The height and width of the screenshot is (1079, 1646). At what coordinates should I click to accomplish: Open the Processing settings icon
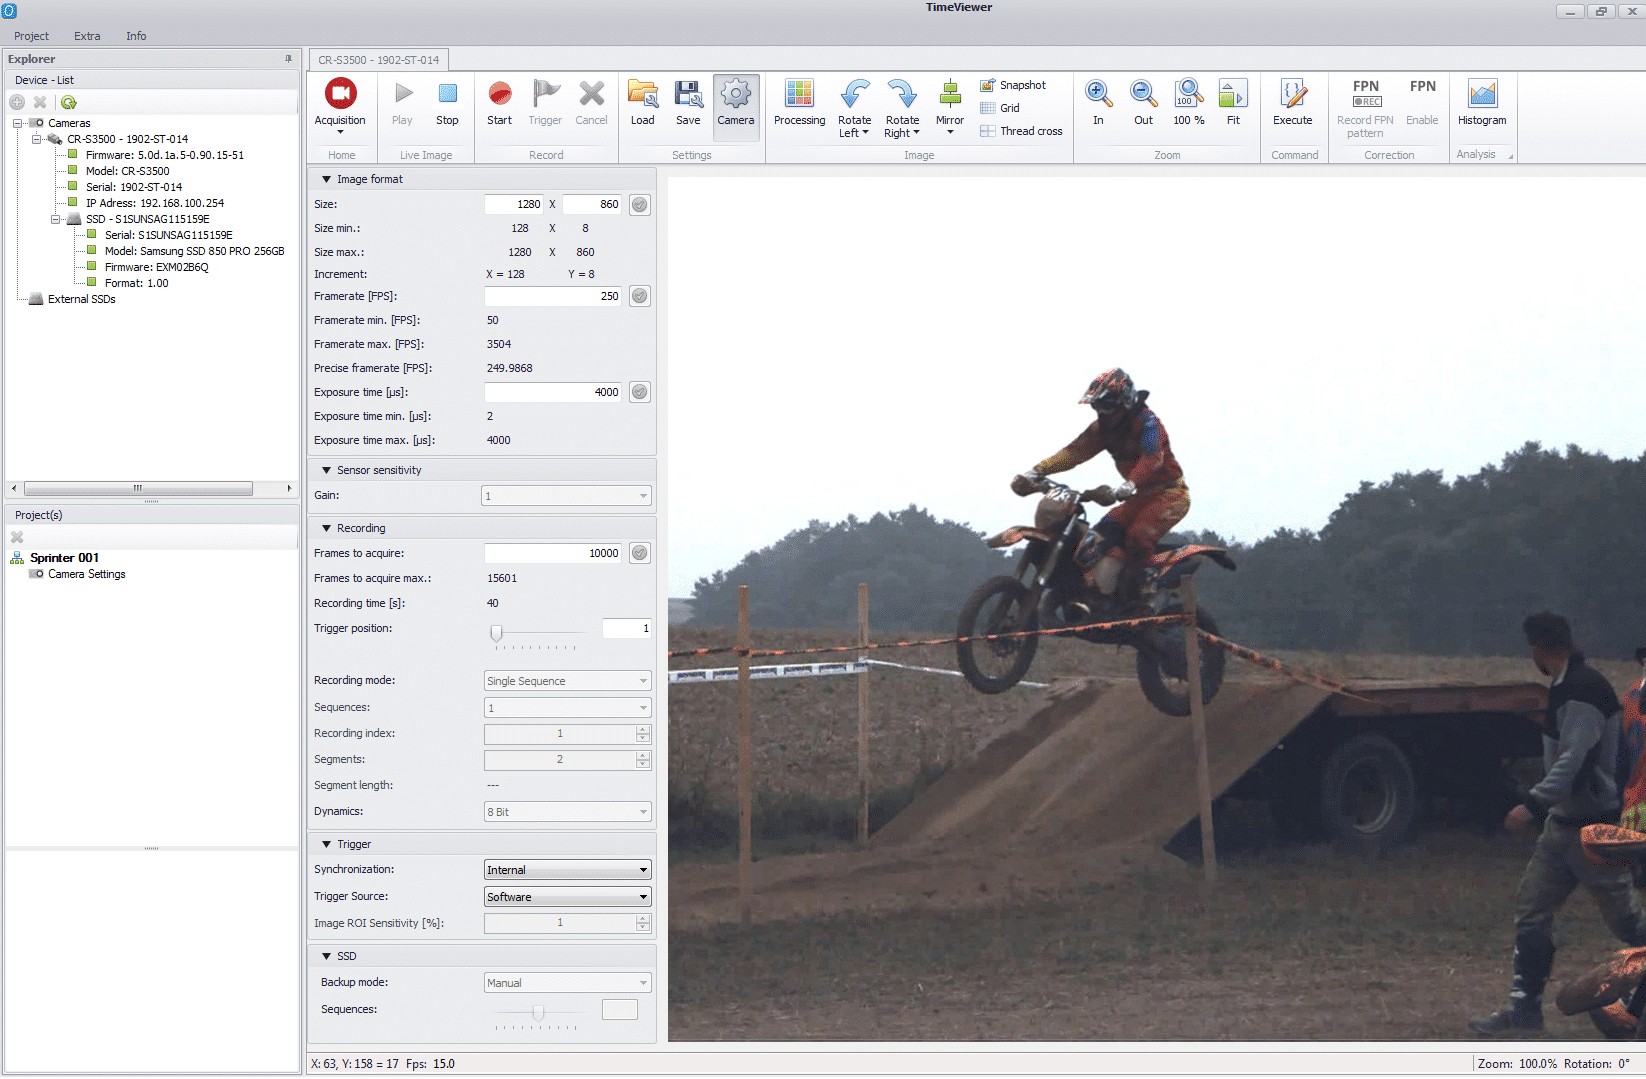pos(799,94)
